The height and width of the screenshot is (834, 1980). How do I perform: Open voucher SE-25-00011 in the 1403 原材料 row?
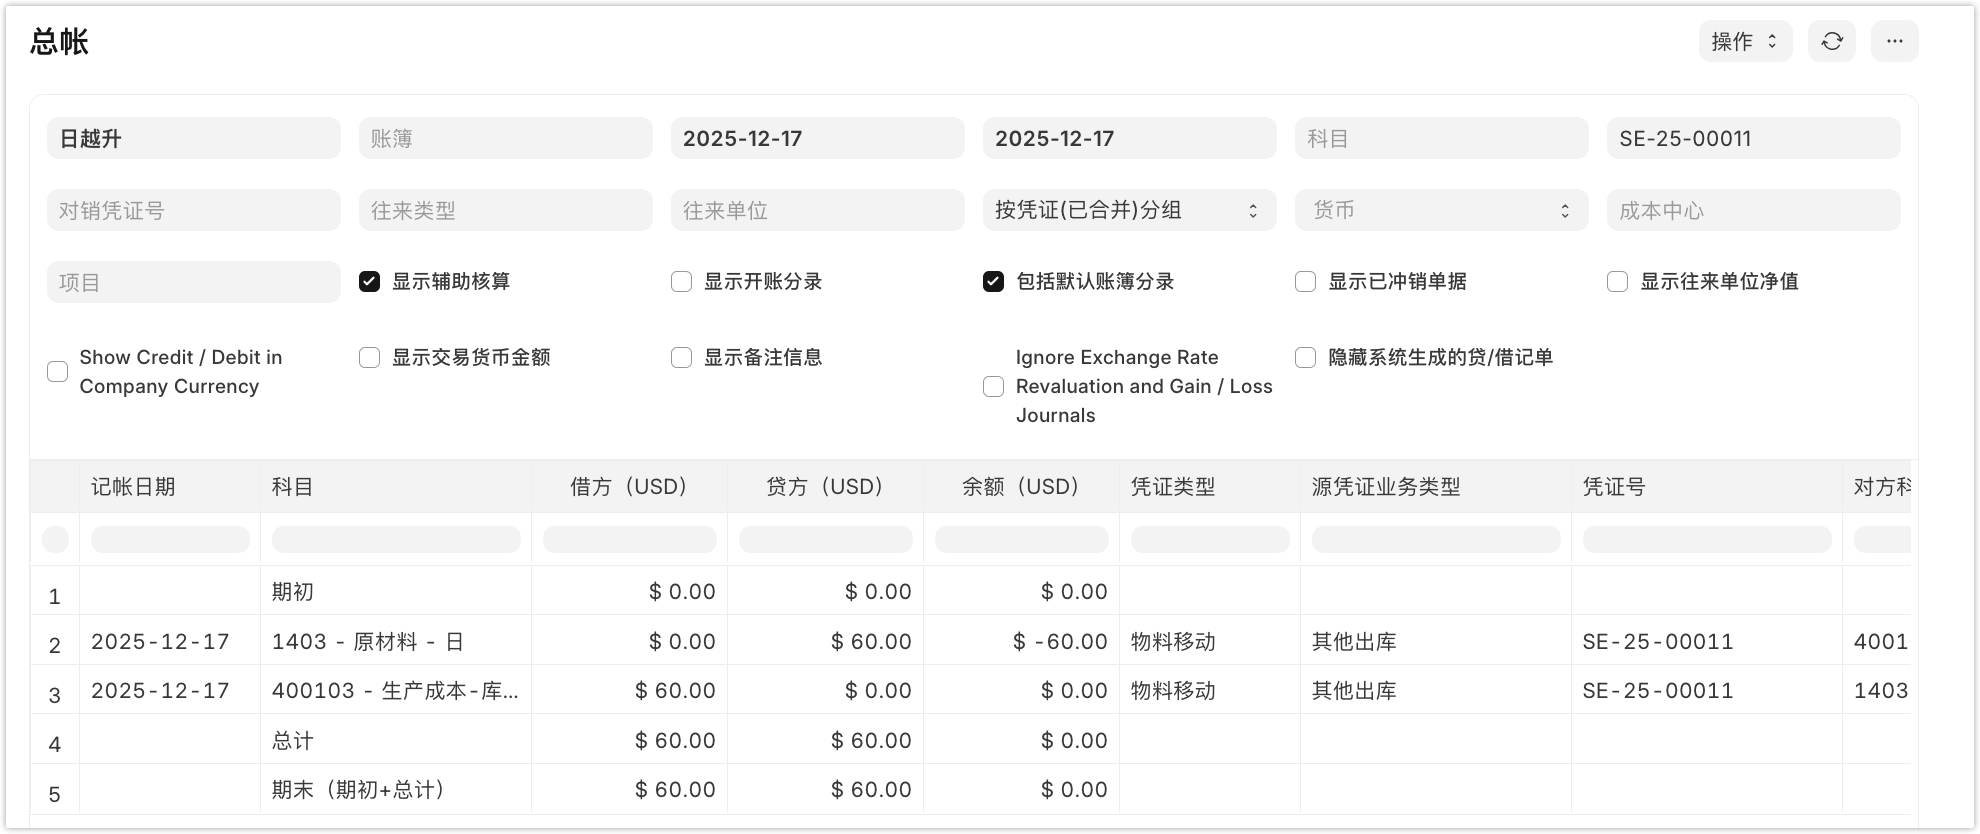point(1657,642)
